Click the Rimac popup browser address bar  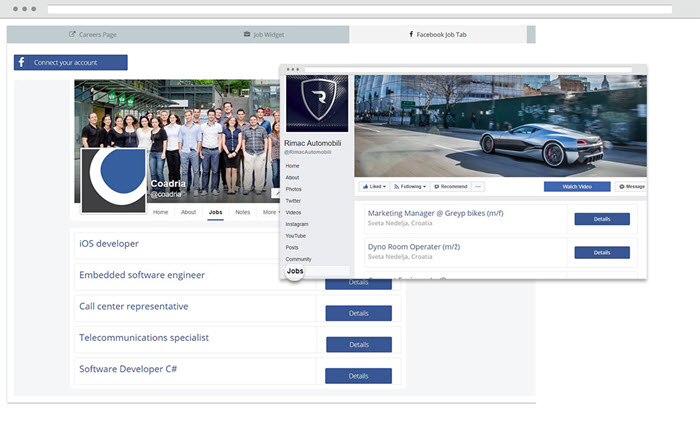click(x=468, y=70)
